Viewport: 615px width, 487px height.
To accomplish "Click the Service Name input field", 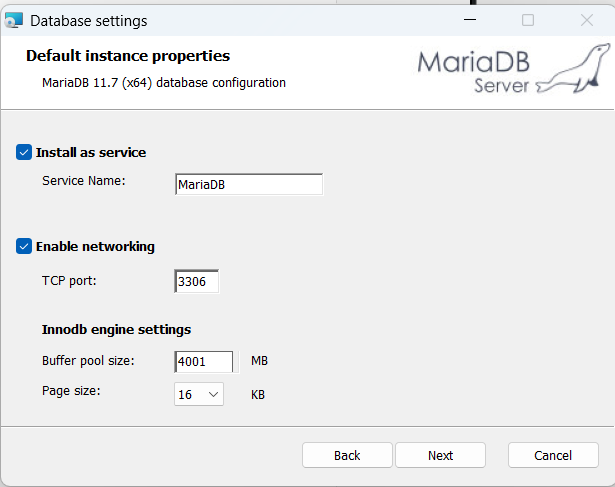I will [x=249, y=184].
